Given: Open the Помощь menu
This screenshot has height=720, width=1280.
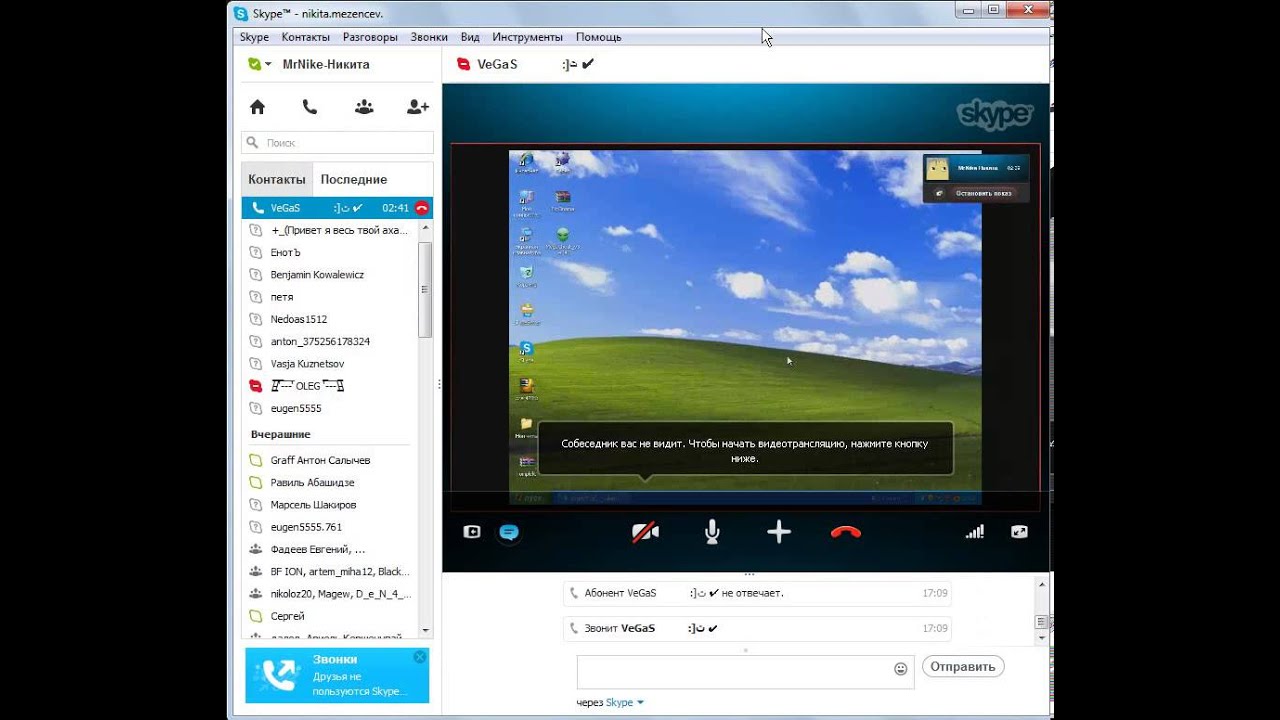Looking at the screenshot, I should 598,37.
